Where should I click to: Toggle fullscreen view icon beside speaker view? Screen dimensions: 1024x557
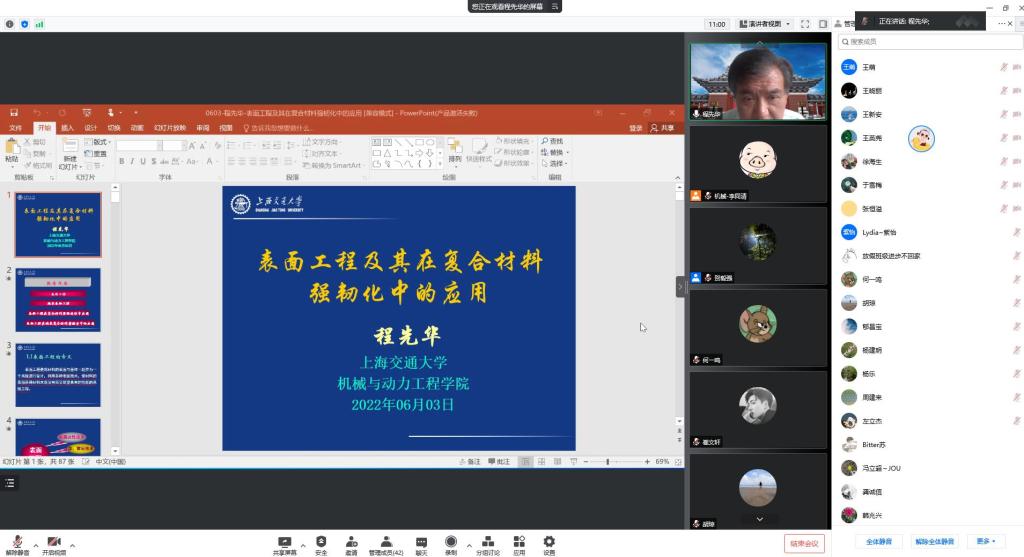pos(805,24)
